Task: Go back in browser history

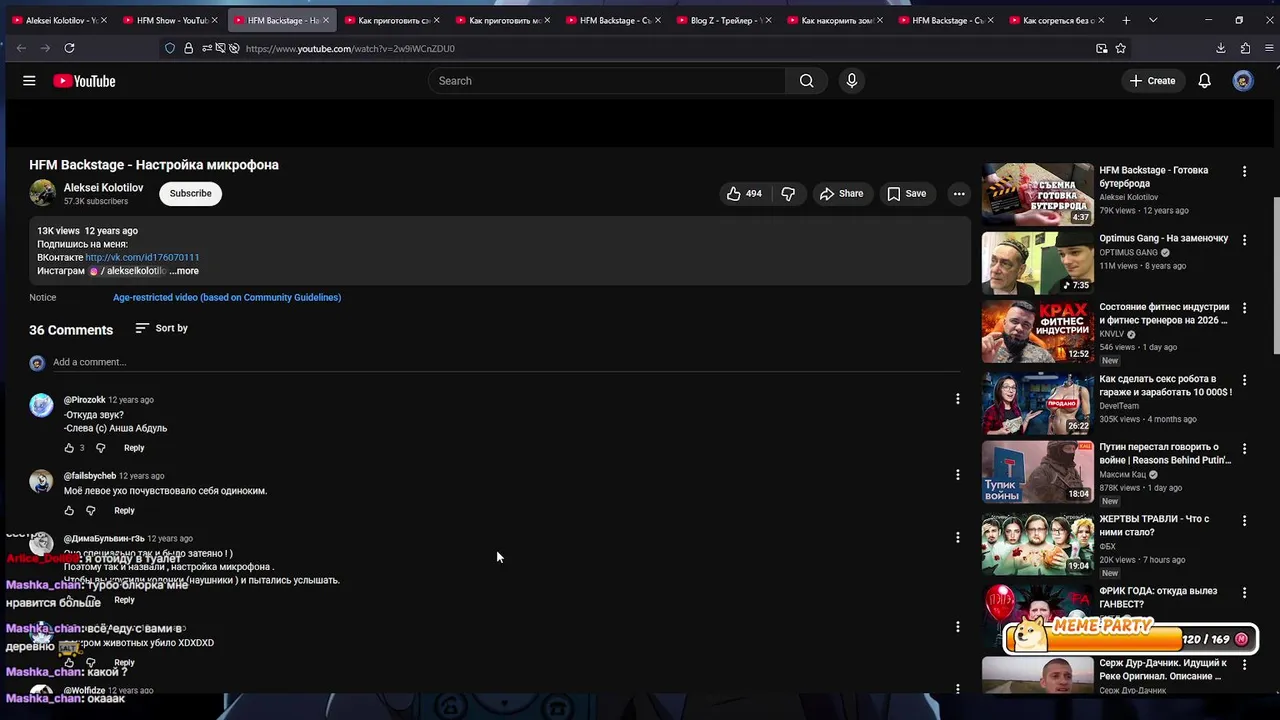Action: (21, 48)
